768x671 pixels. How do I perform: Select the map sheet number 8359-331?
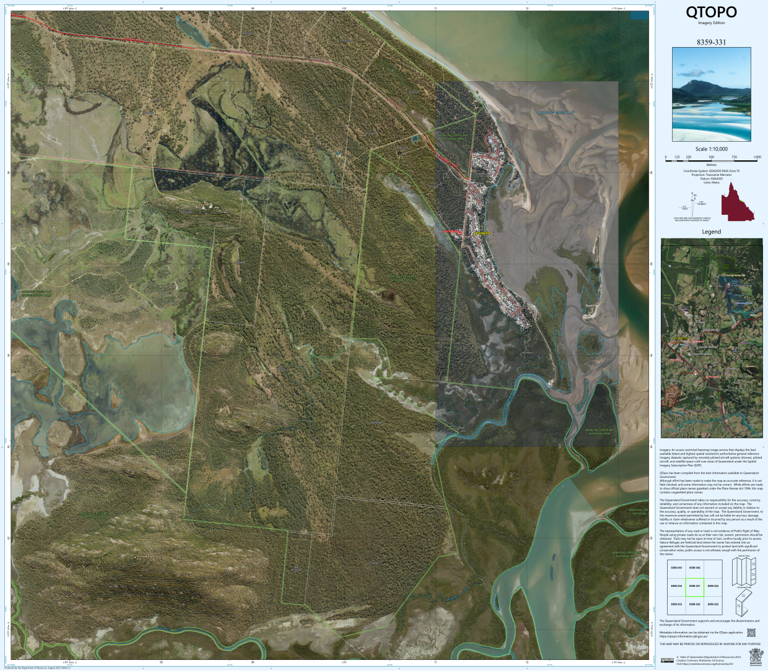click(711, 42)
